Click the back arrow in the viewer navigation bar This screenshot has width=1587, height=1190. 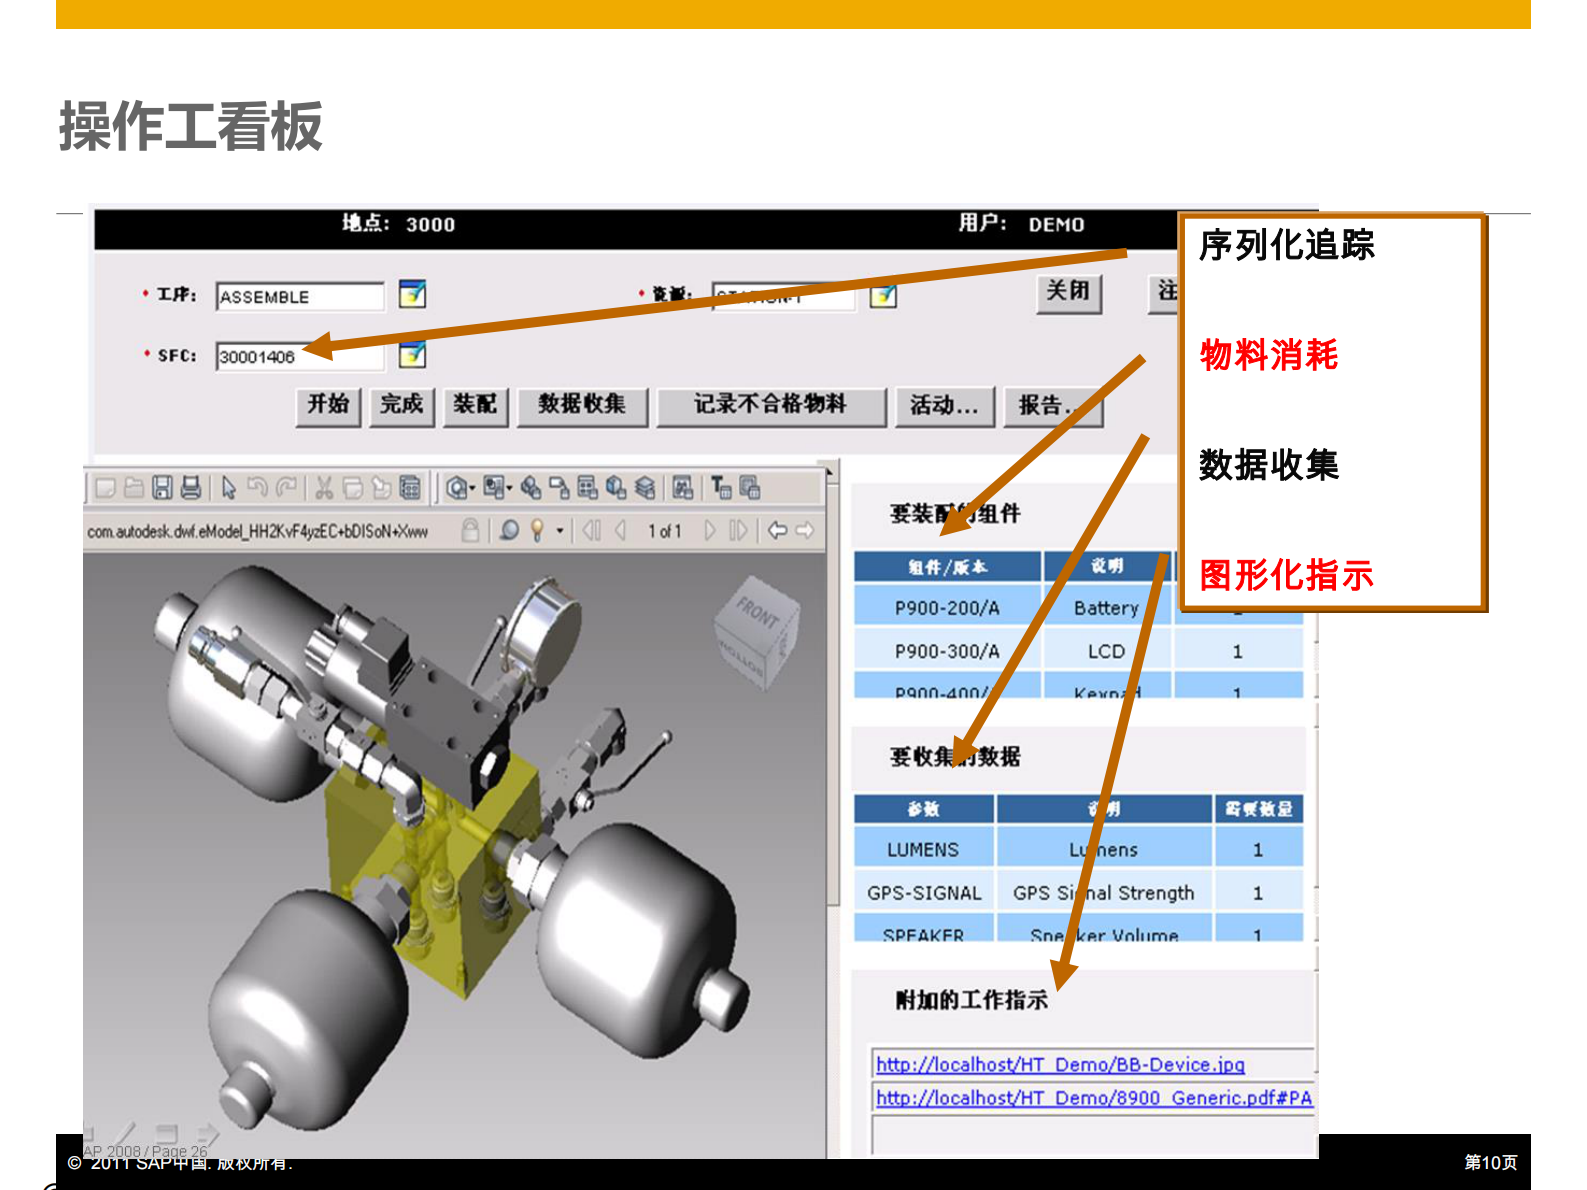click(777, 530)
